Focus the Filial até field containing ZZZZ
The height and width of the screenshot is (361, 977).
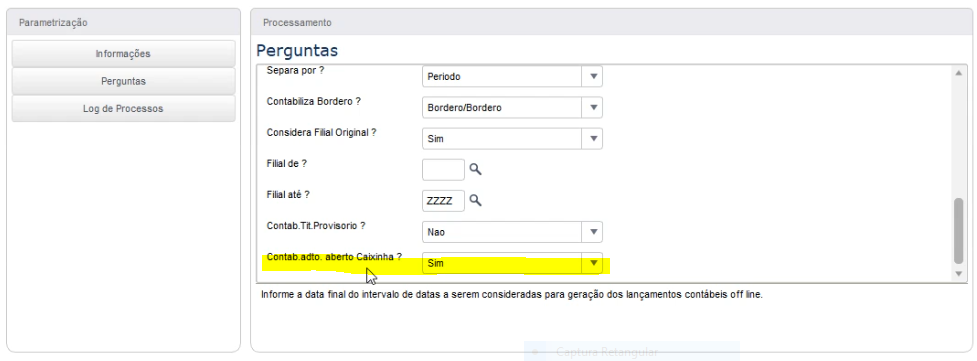pos(444,201)
